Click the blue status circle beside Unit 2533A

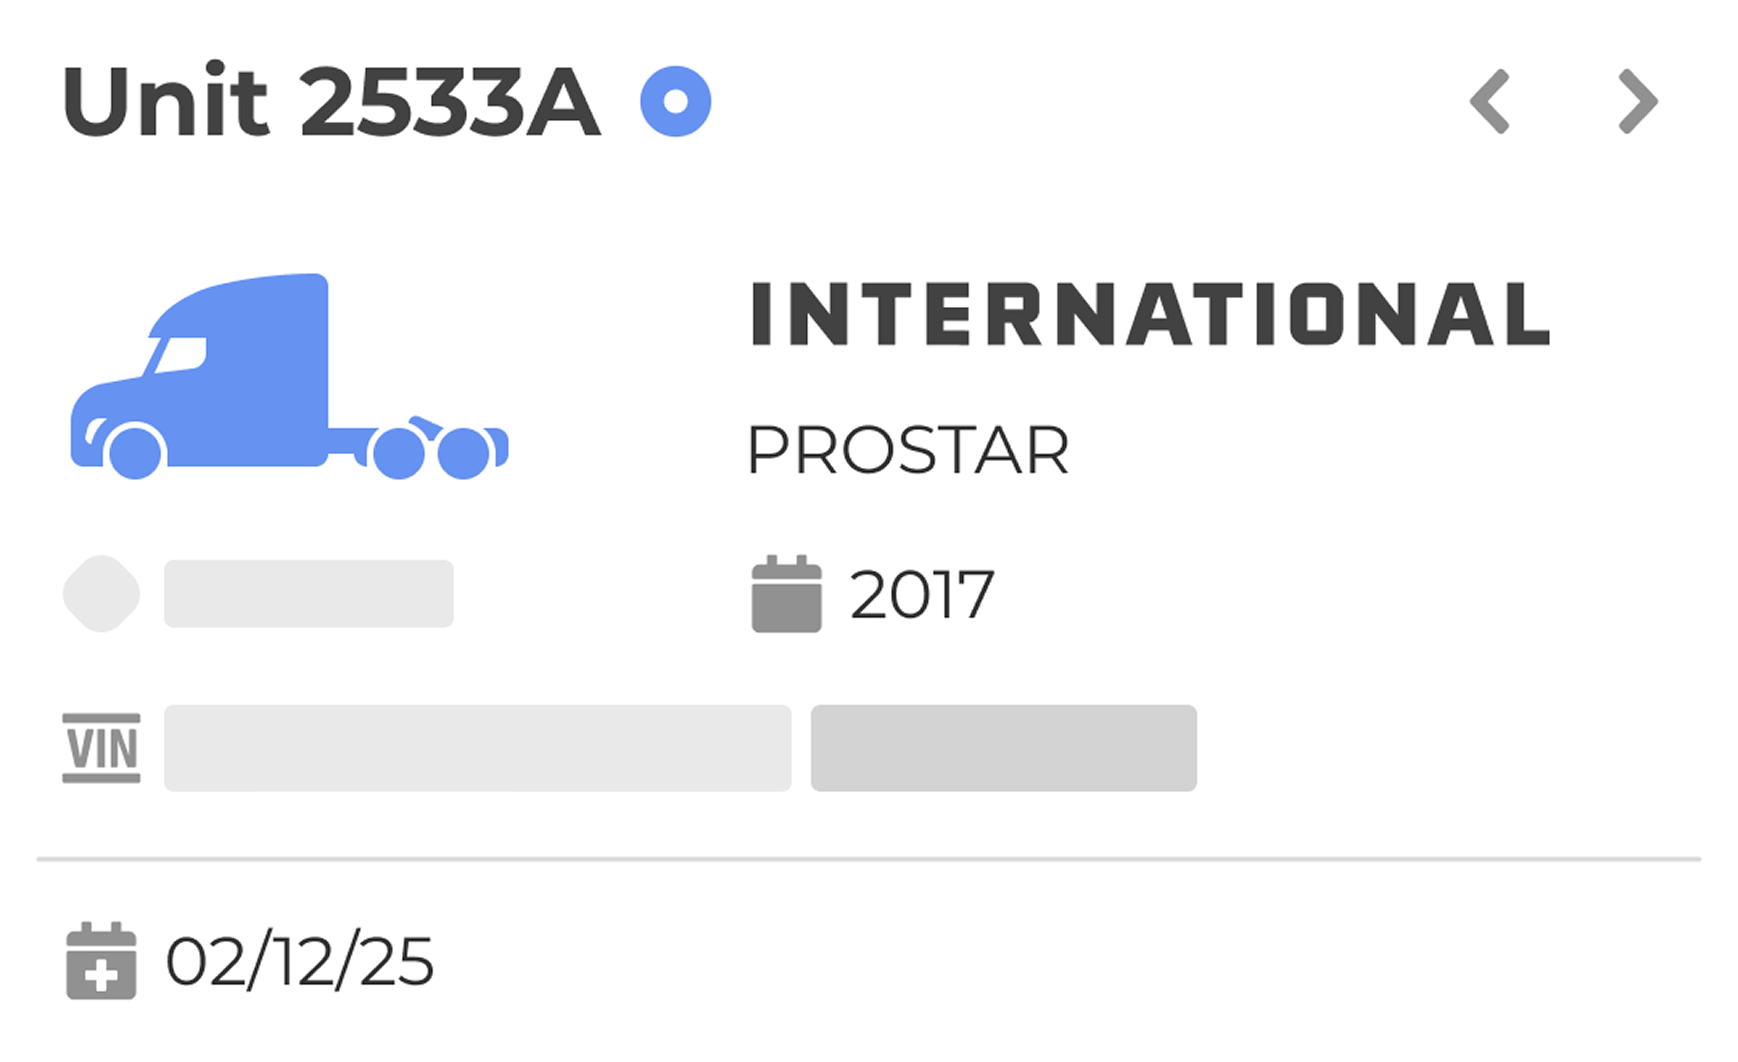[x=676, y=101]
